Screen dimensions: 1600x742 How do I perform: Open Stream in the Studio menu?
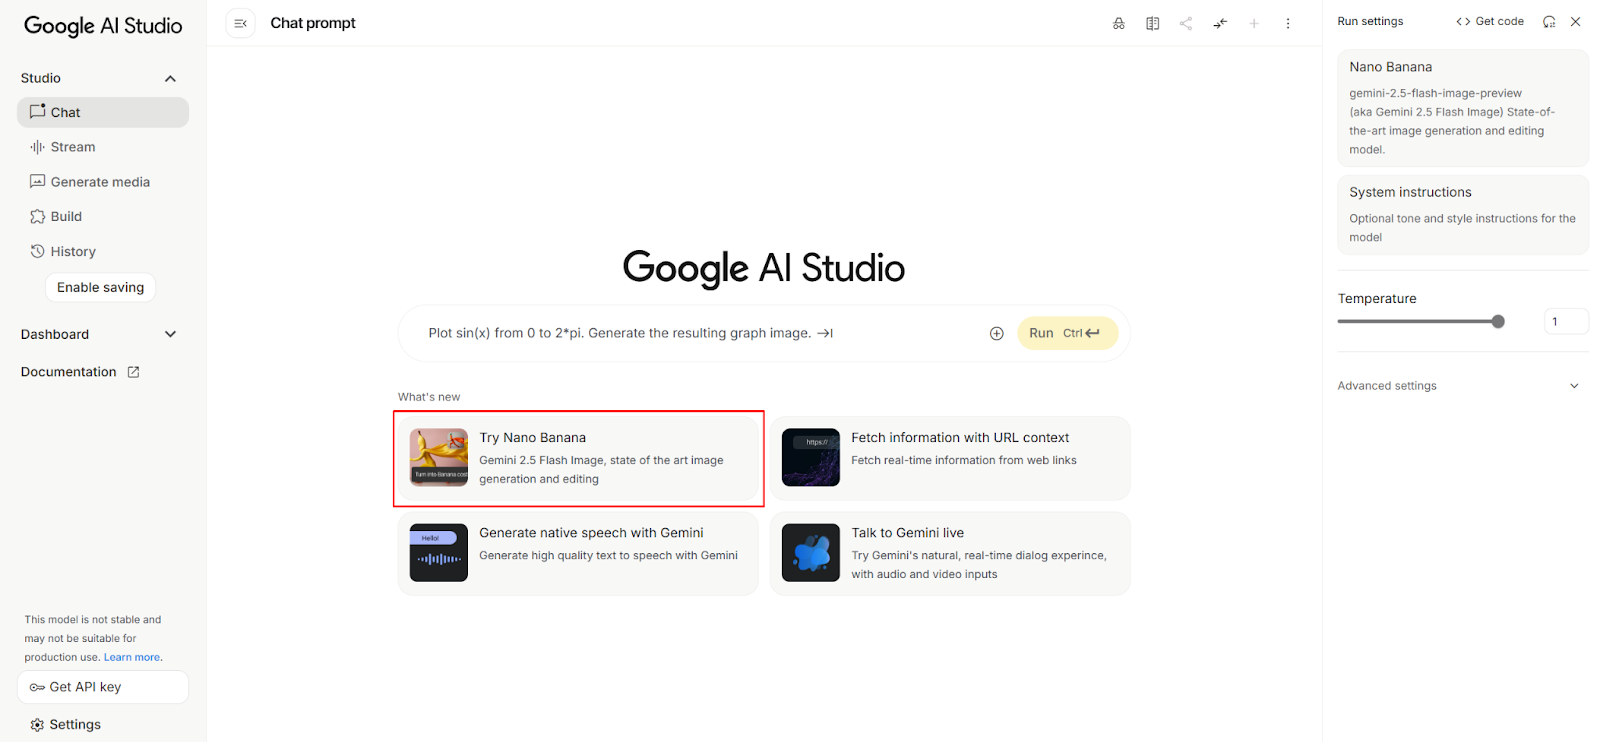click(103, 147)
